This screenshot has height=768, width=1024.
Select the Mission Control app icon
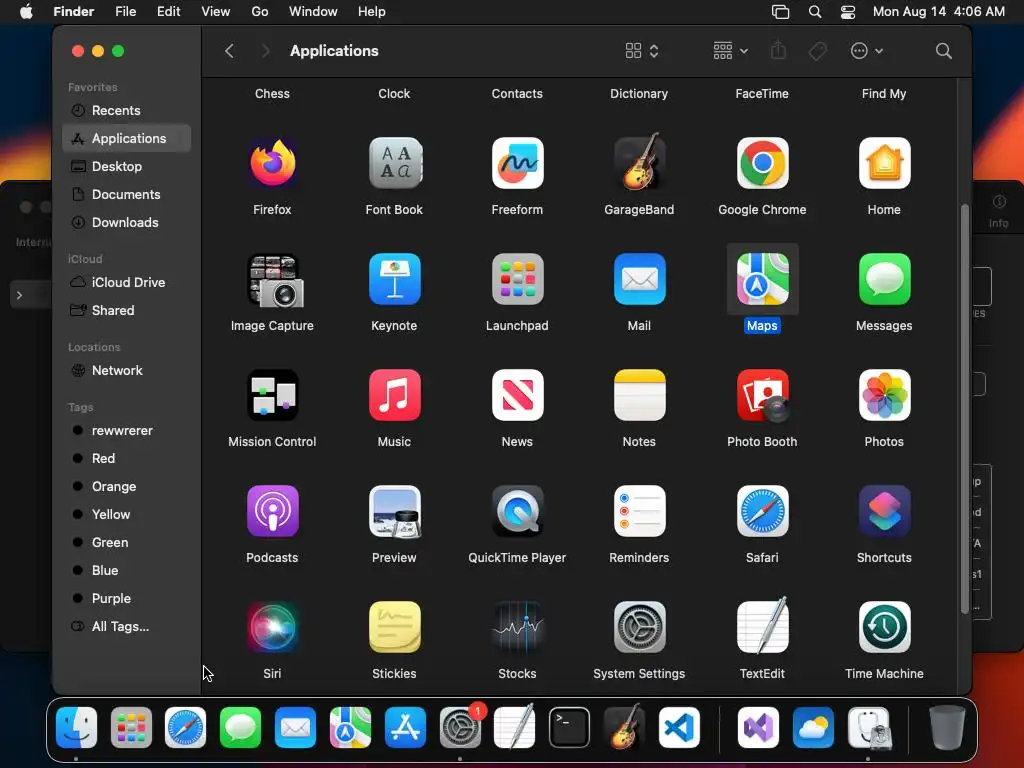pyautogui.click(x=272, y=395)
